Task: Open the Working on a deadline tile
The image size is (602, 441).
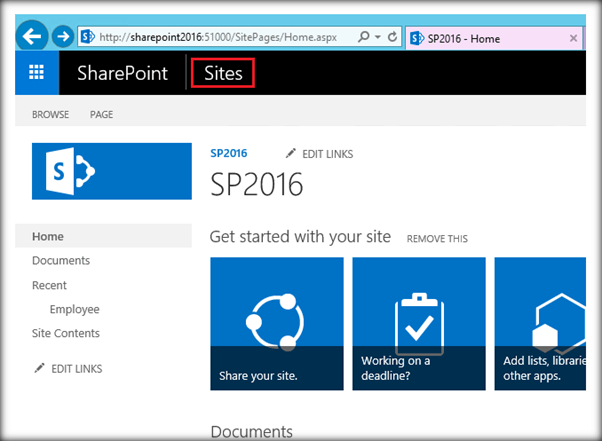Action: [419, 324]
